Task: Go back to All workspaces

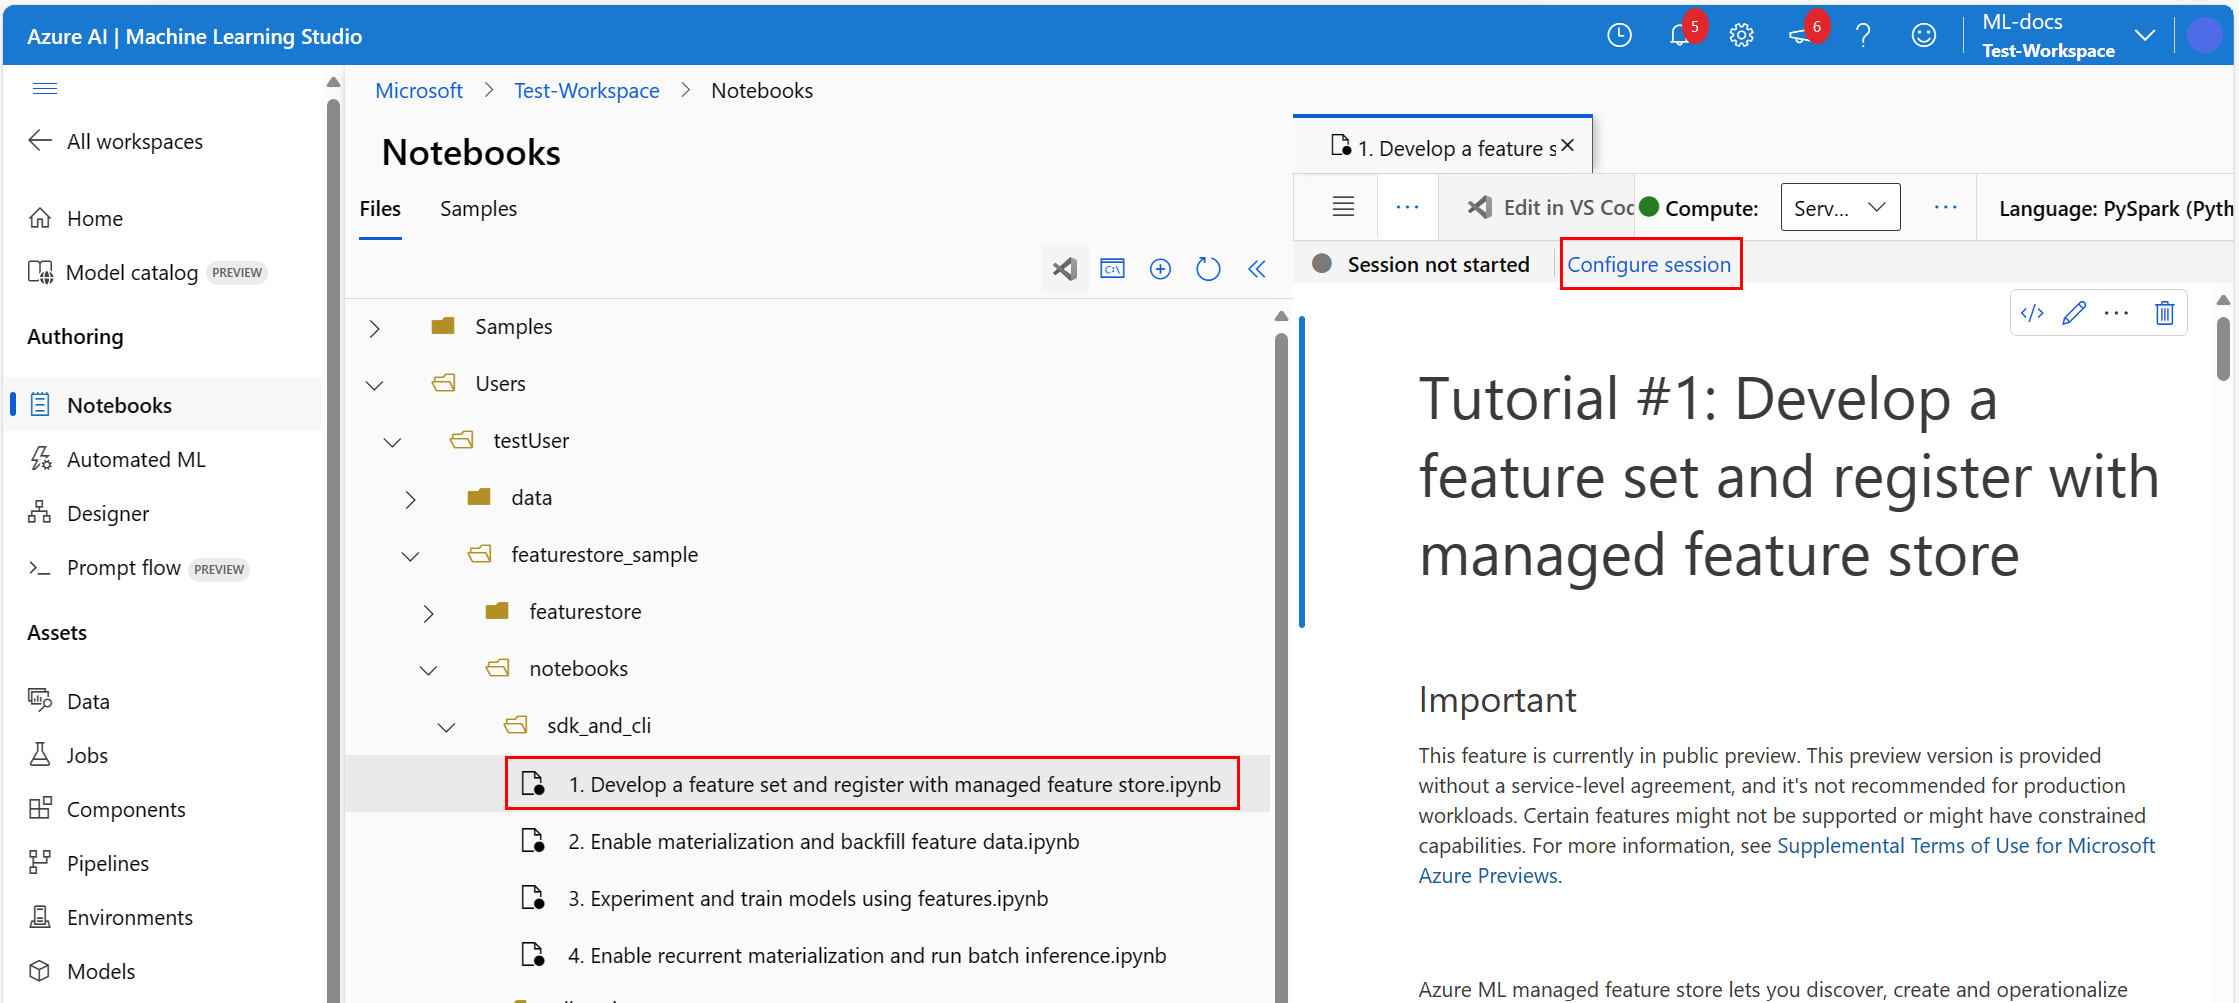Action: click(116, 141)
